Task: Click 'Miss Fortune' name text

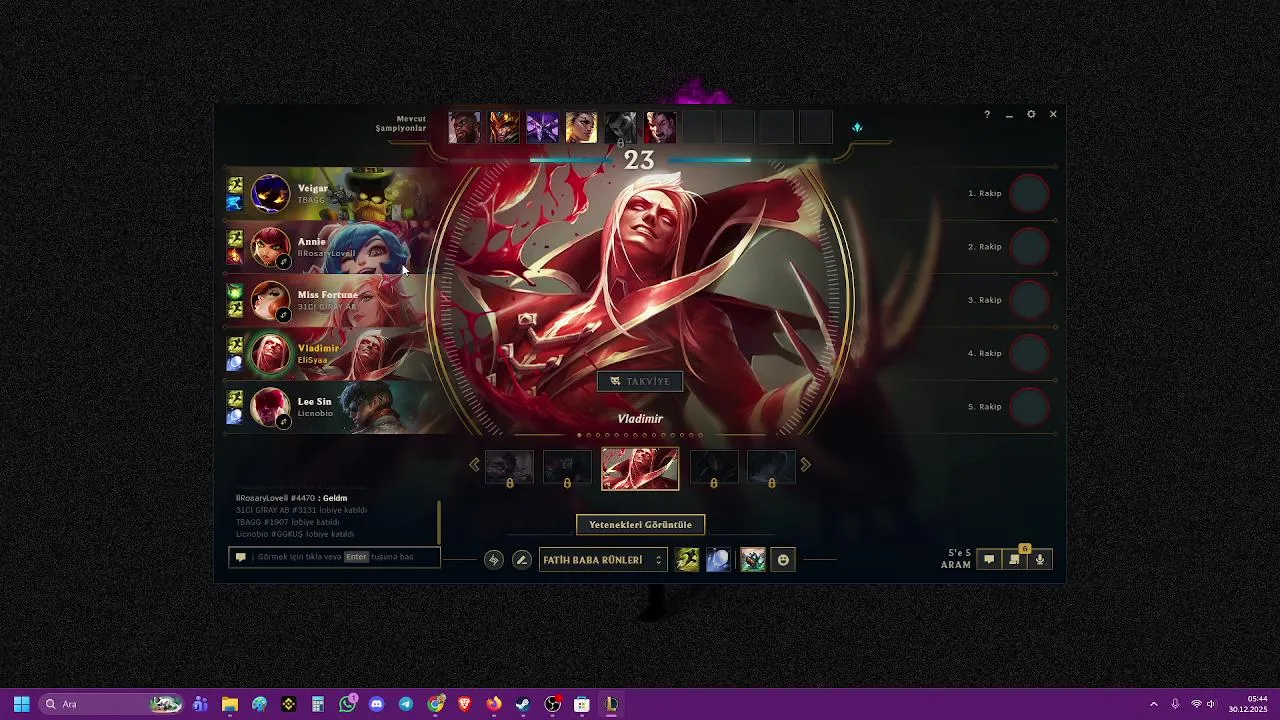Action: point(328,295)
